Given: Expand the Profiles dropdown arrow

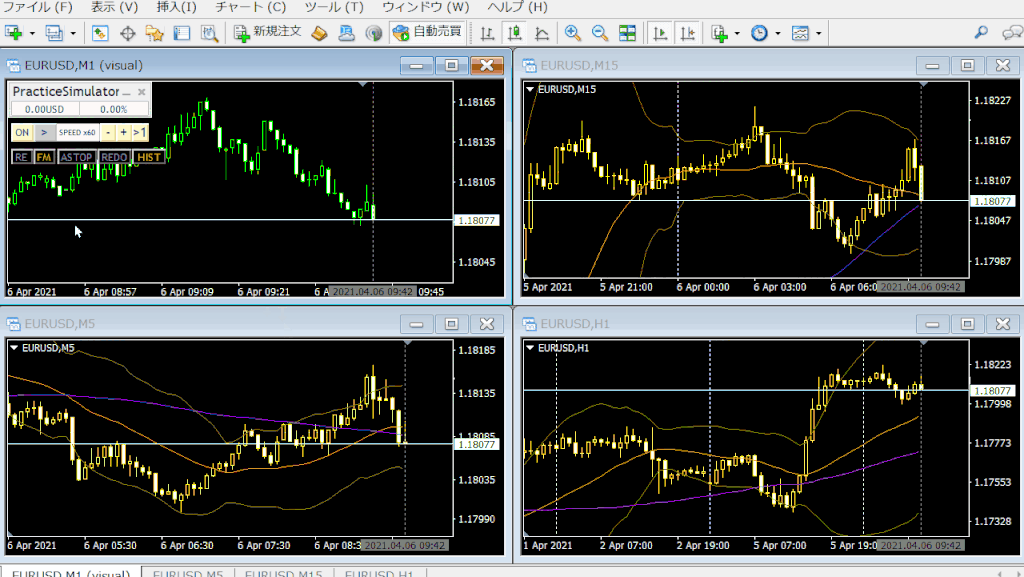Looking at the screenshot, I should pyautogui.click(x=72, y=33).
